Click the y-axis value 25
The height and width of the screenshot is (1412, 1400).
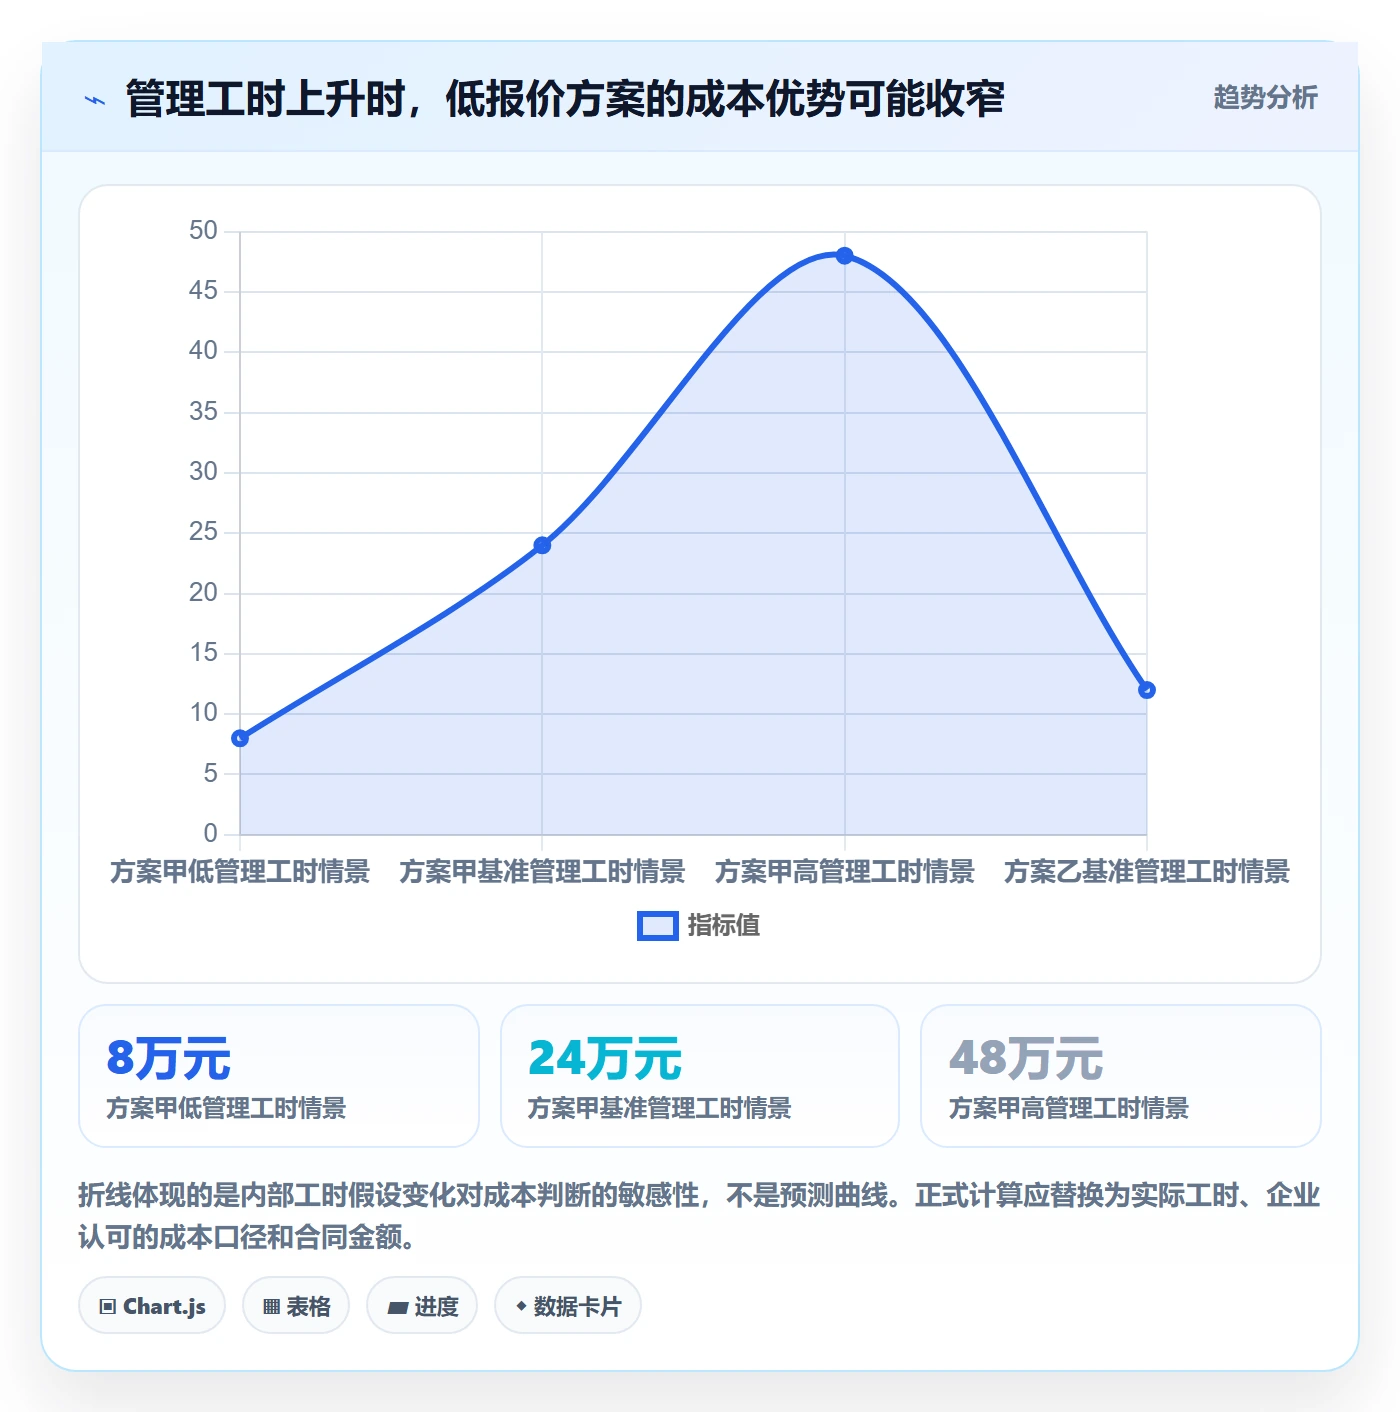(203, 532)
